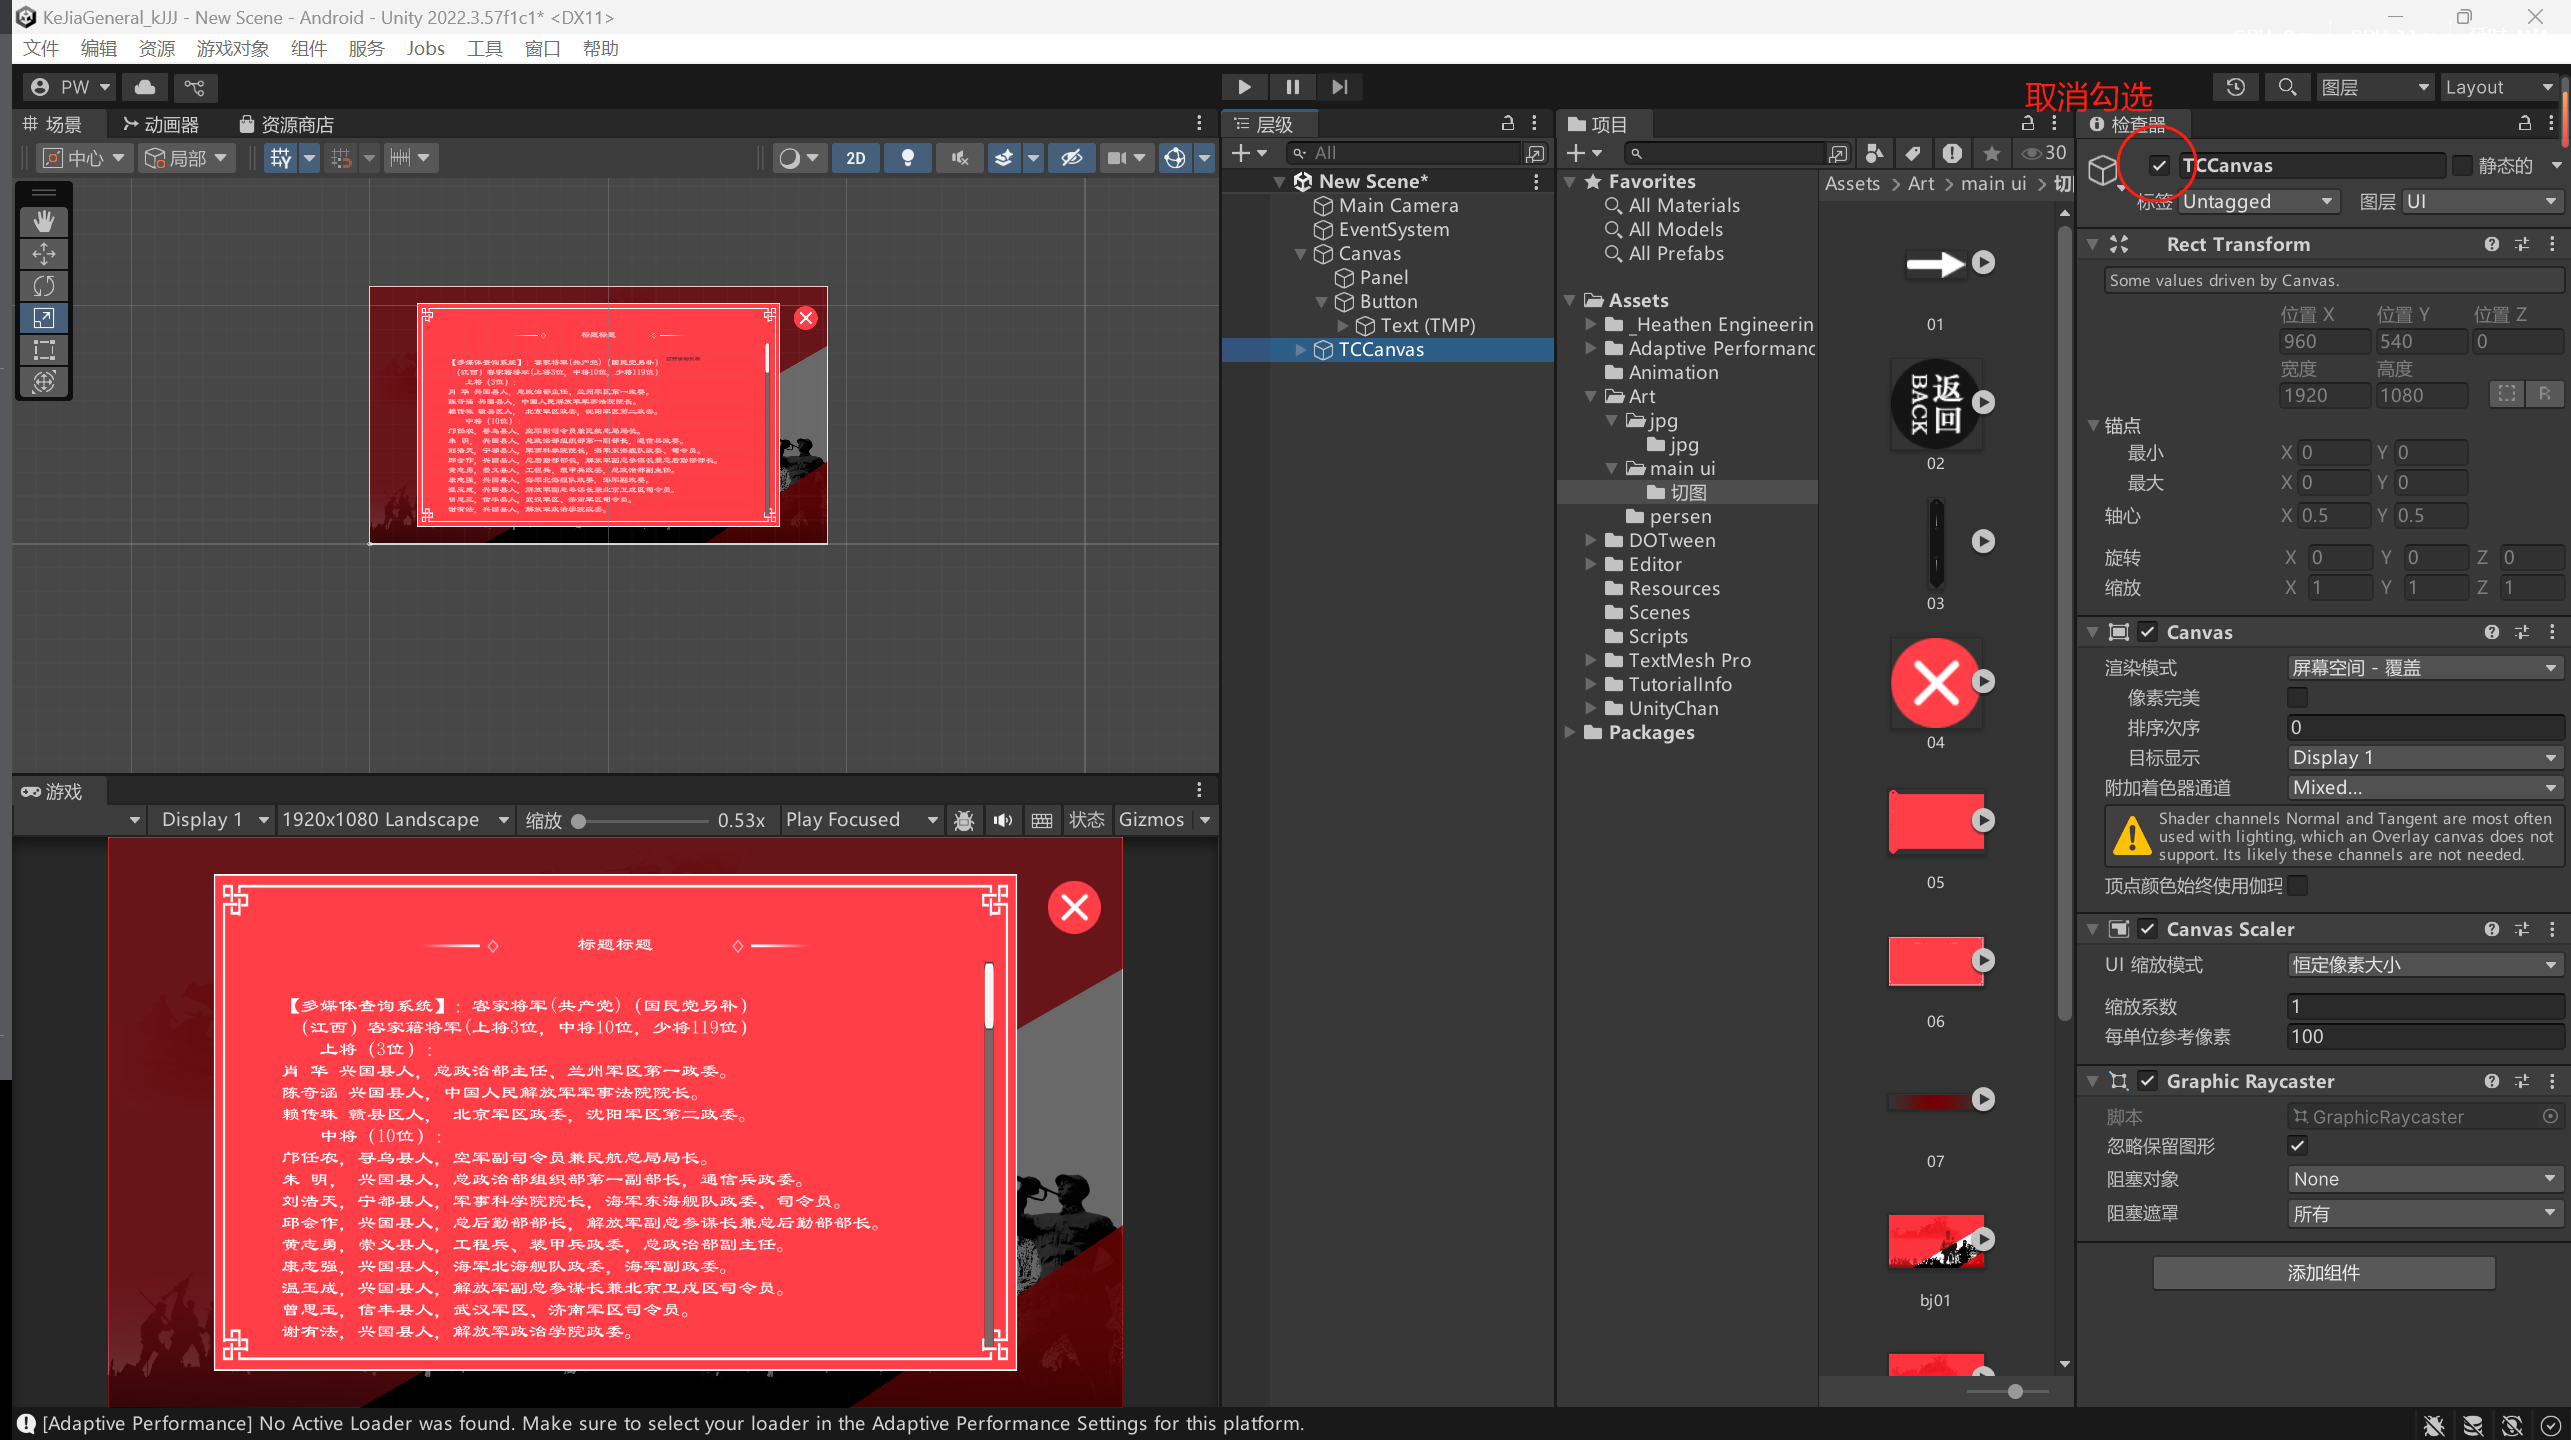Toggle the 2D view mode in scene view
2571x1440 pixels.
855,157
